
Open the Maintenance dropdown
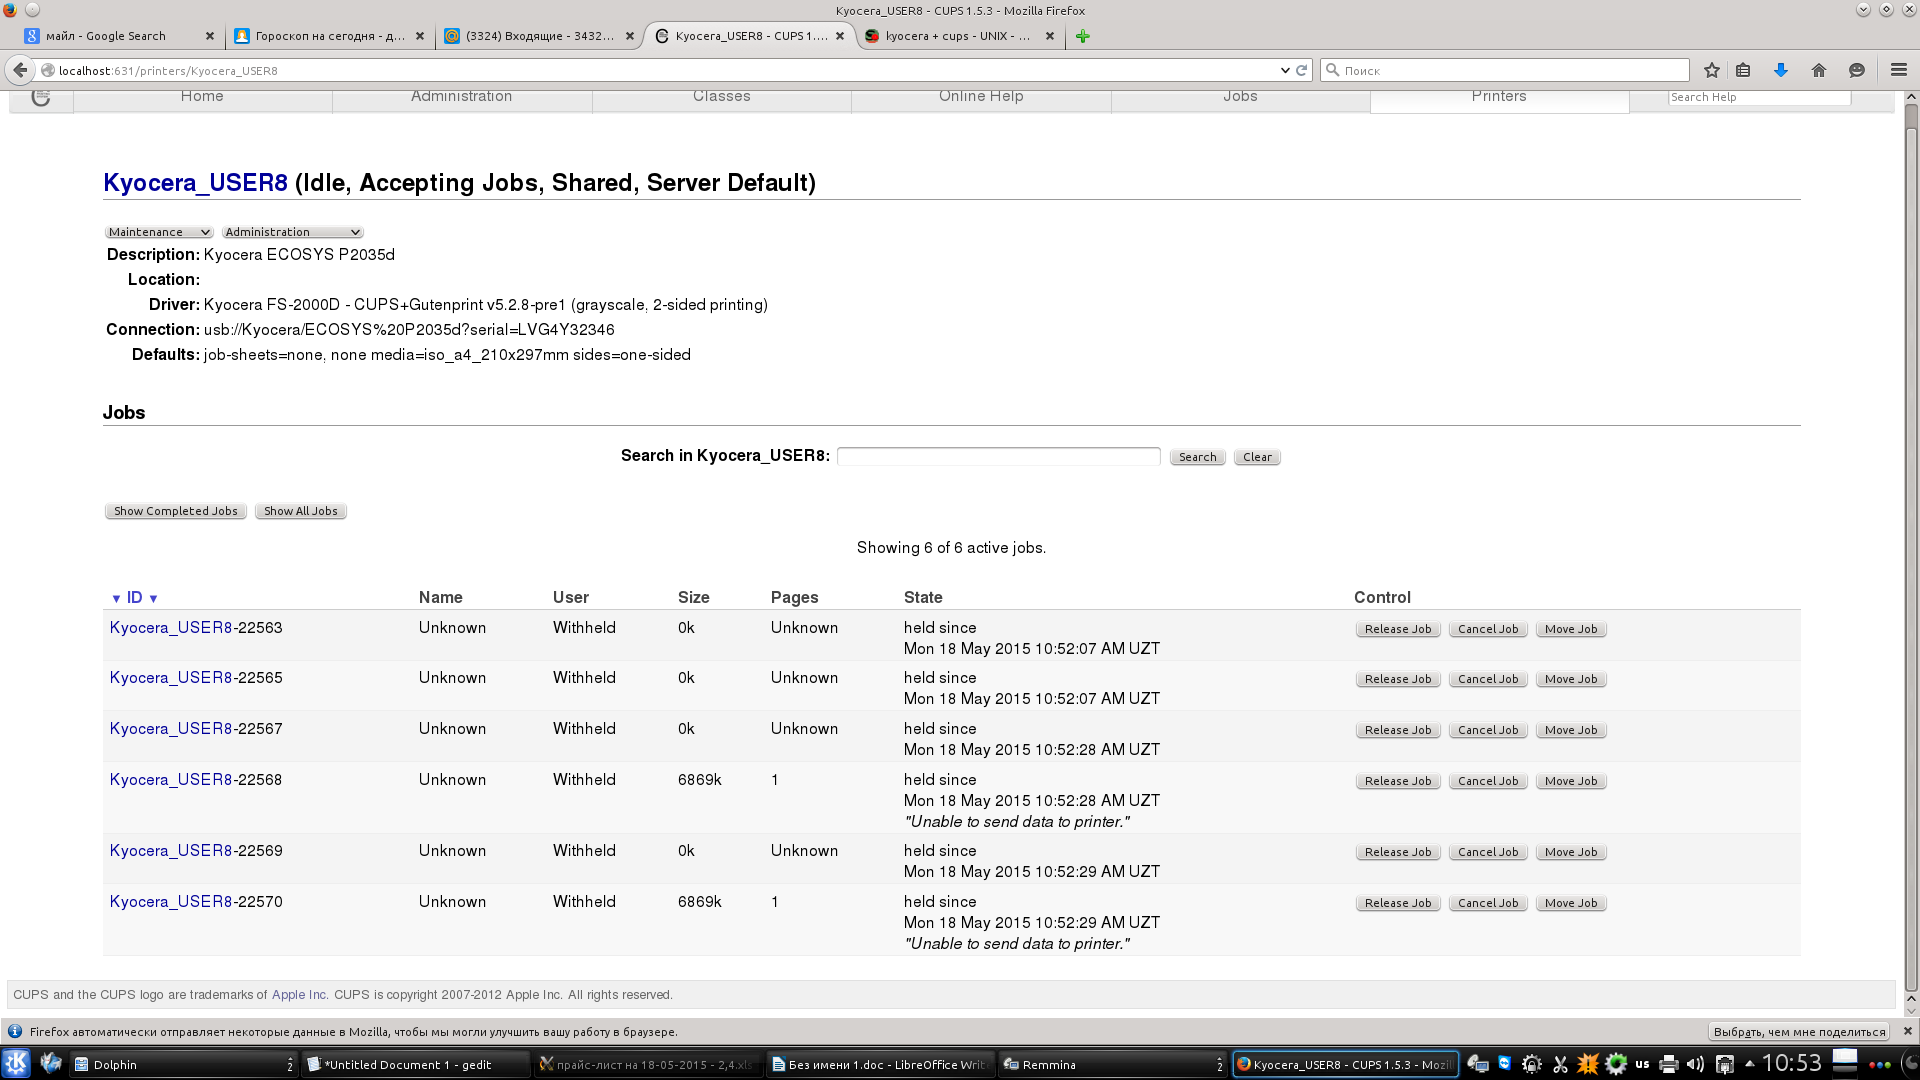coord(159,232)
